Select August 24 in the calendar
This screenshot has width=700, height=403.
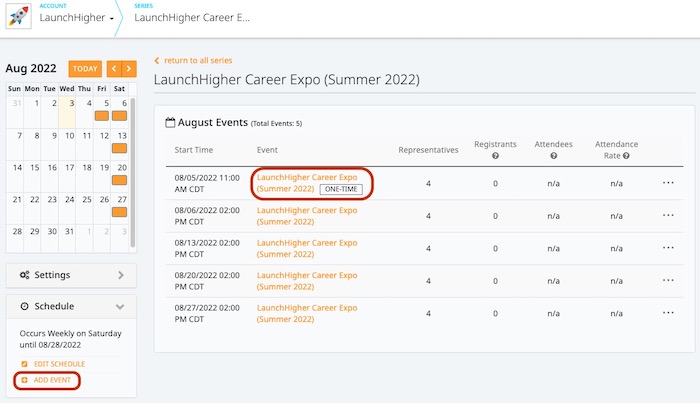coord(67,208)
